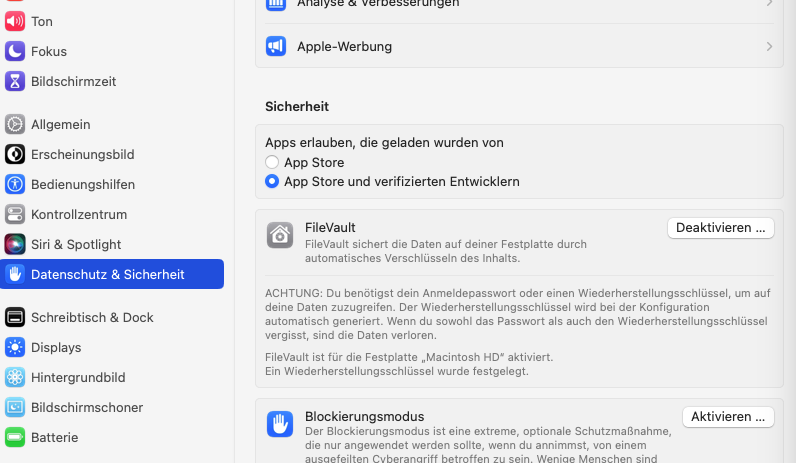This screenshot has width=796, height=463.
Task: Switch to the Displays pane
Action: click(x=56, y=348)
